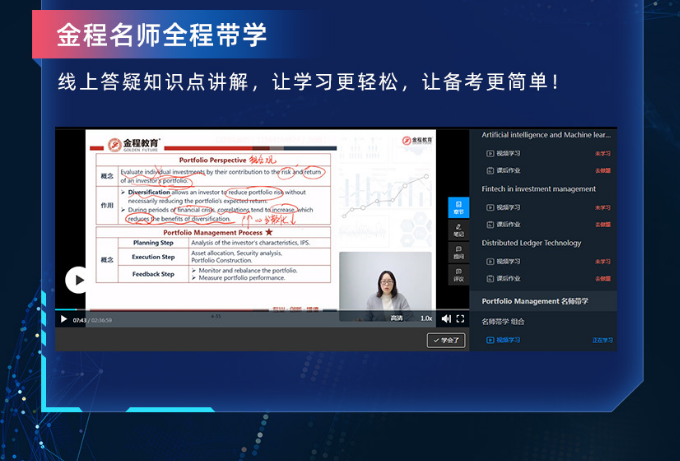Click 去做题 link under Fintech chapter
The height and width of the screenshot is (461, 680).
coord(603,225)
